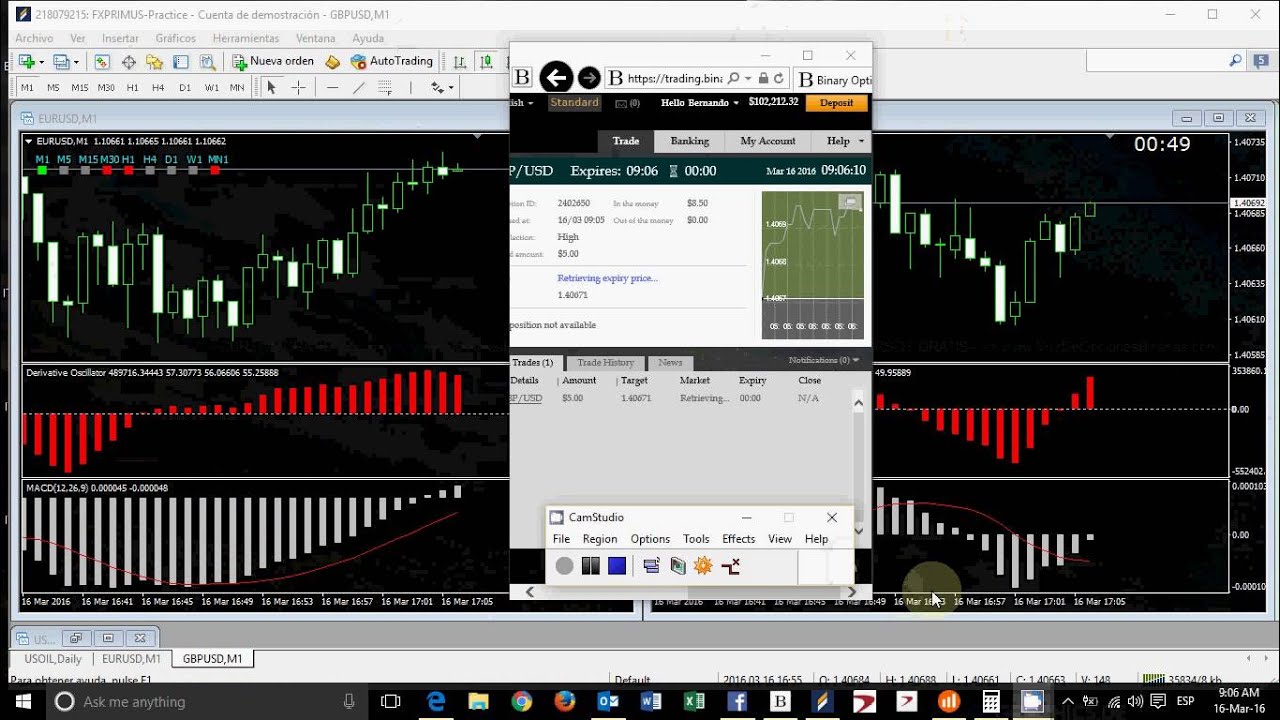Select the crosshair tool
Viewport: 1280px width, 720px height.
pos(298,87)
